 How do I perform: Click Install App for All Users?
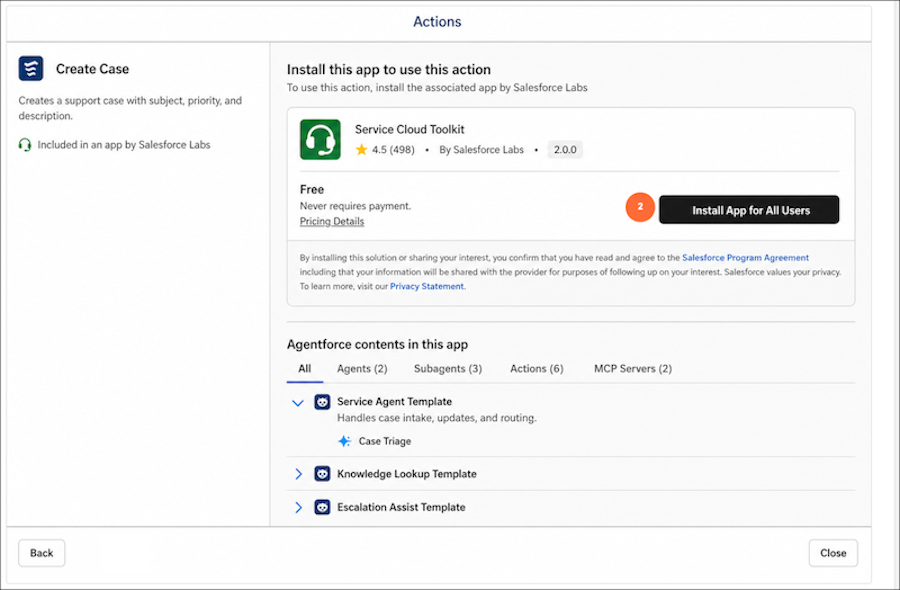click(749, 210)
